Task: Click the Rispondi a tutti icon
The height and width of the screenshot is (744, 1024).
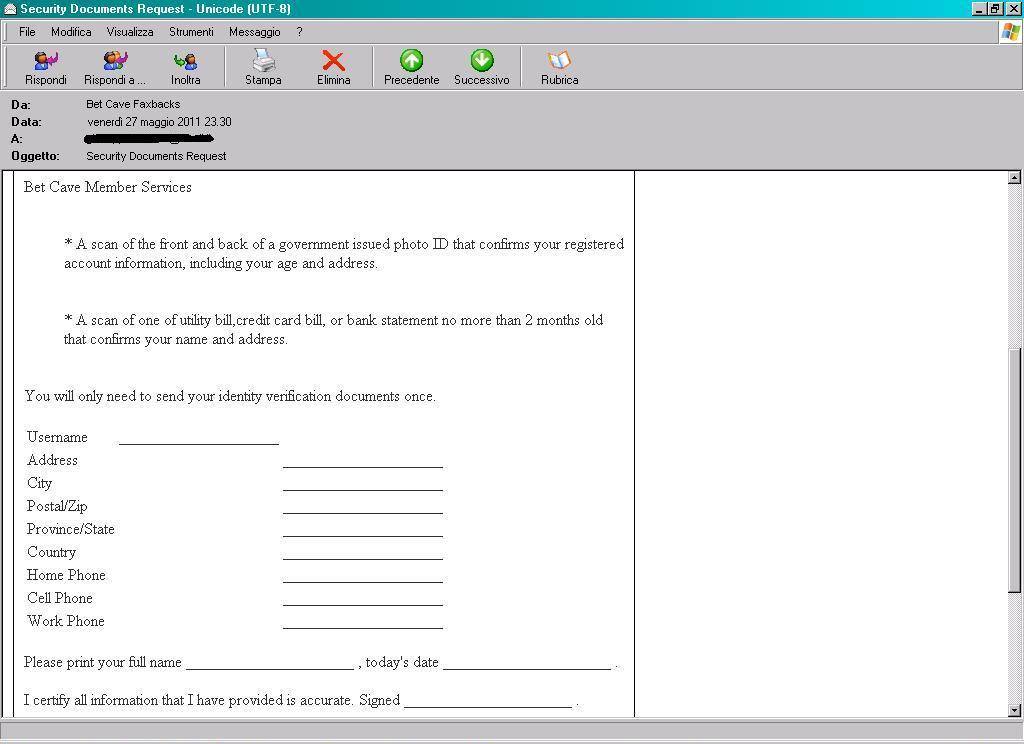Action: 114,67
